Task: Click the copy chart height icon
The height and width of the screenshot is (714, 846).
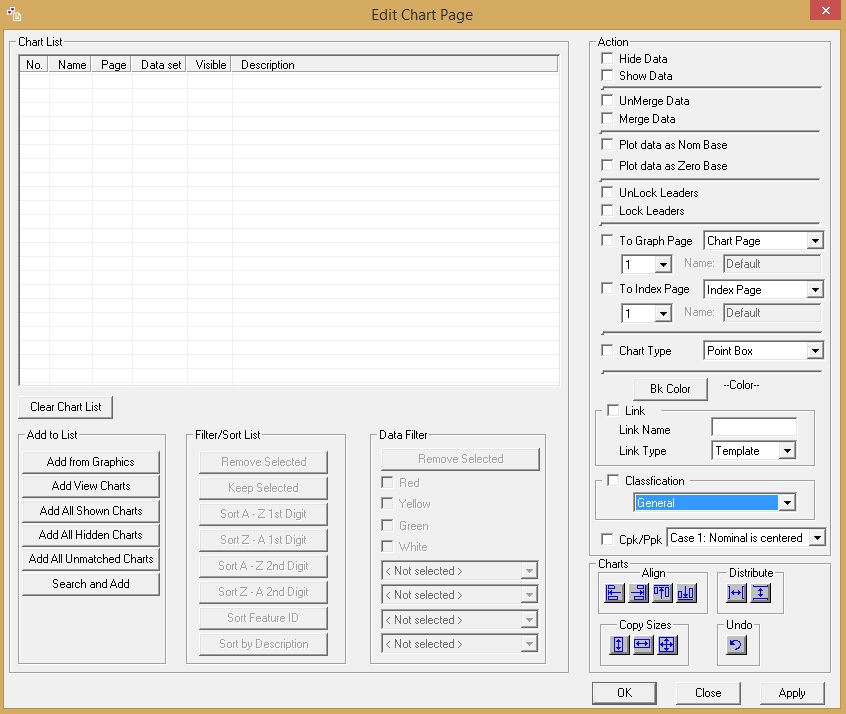Action: 616,644
